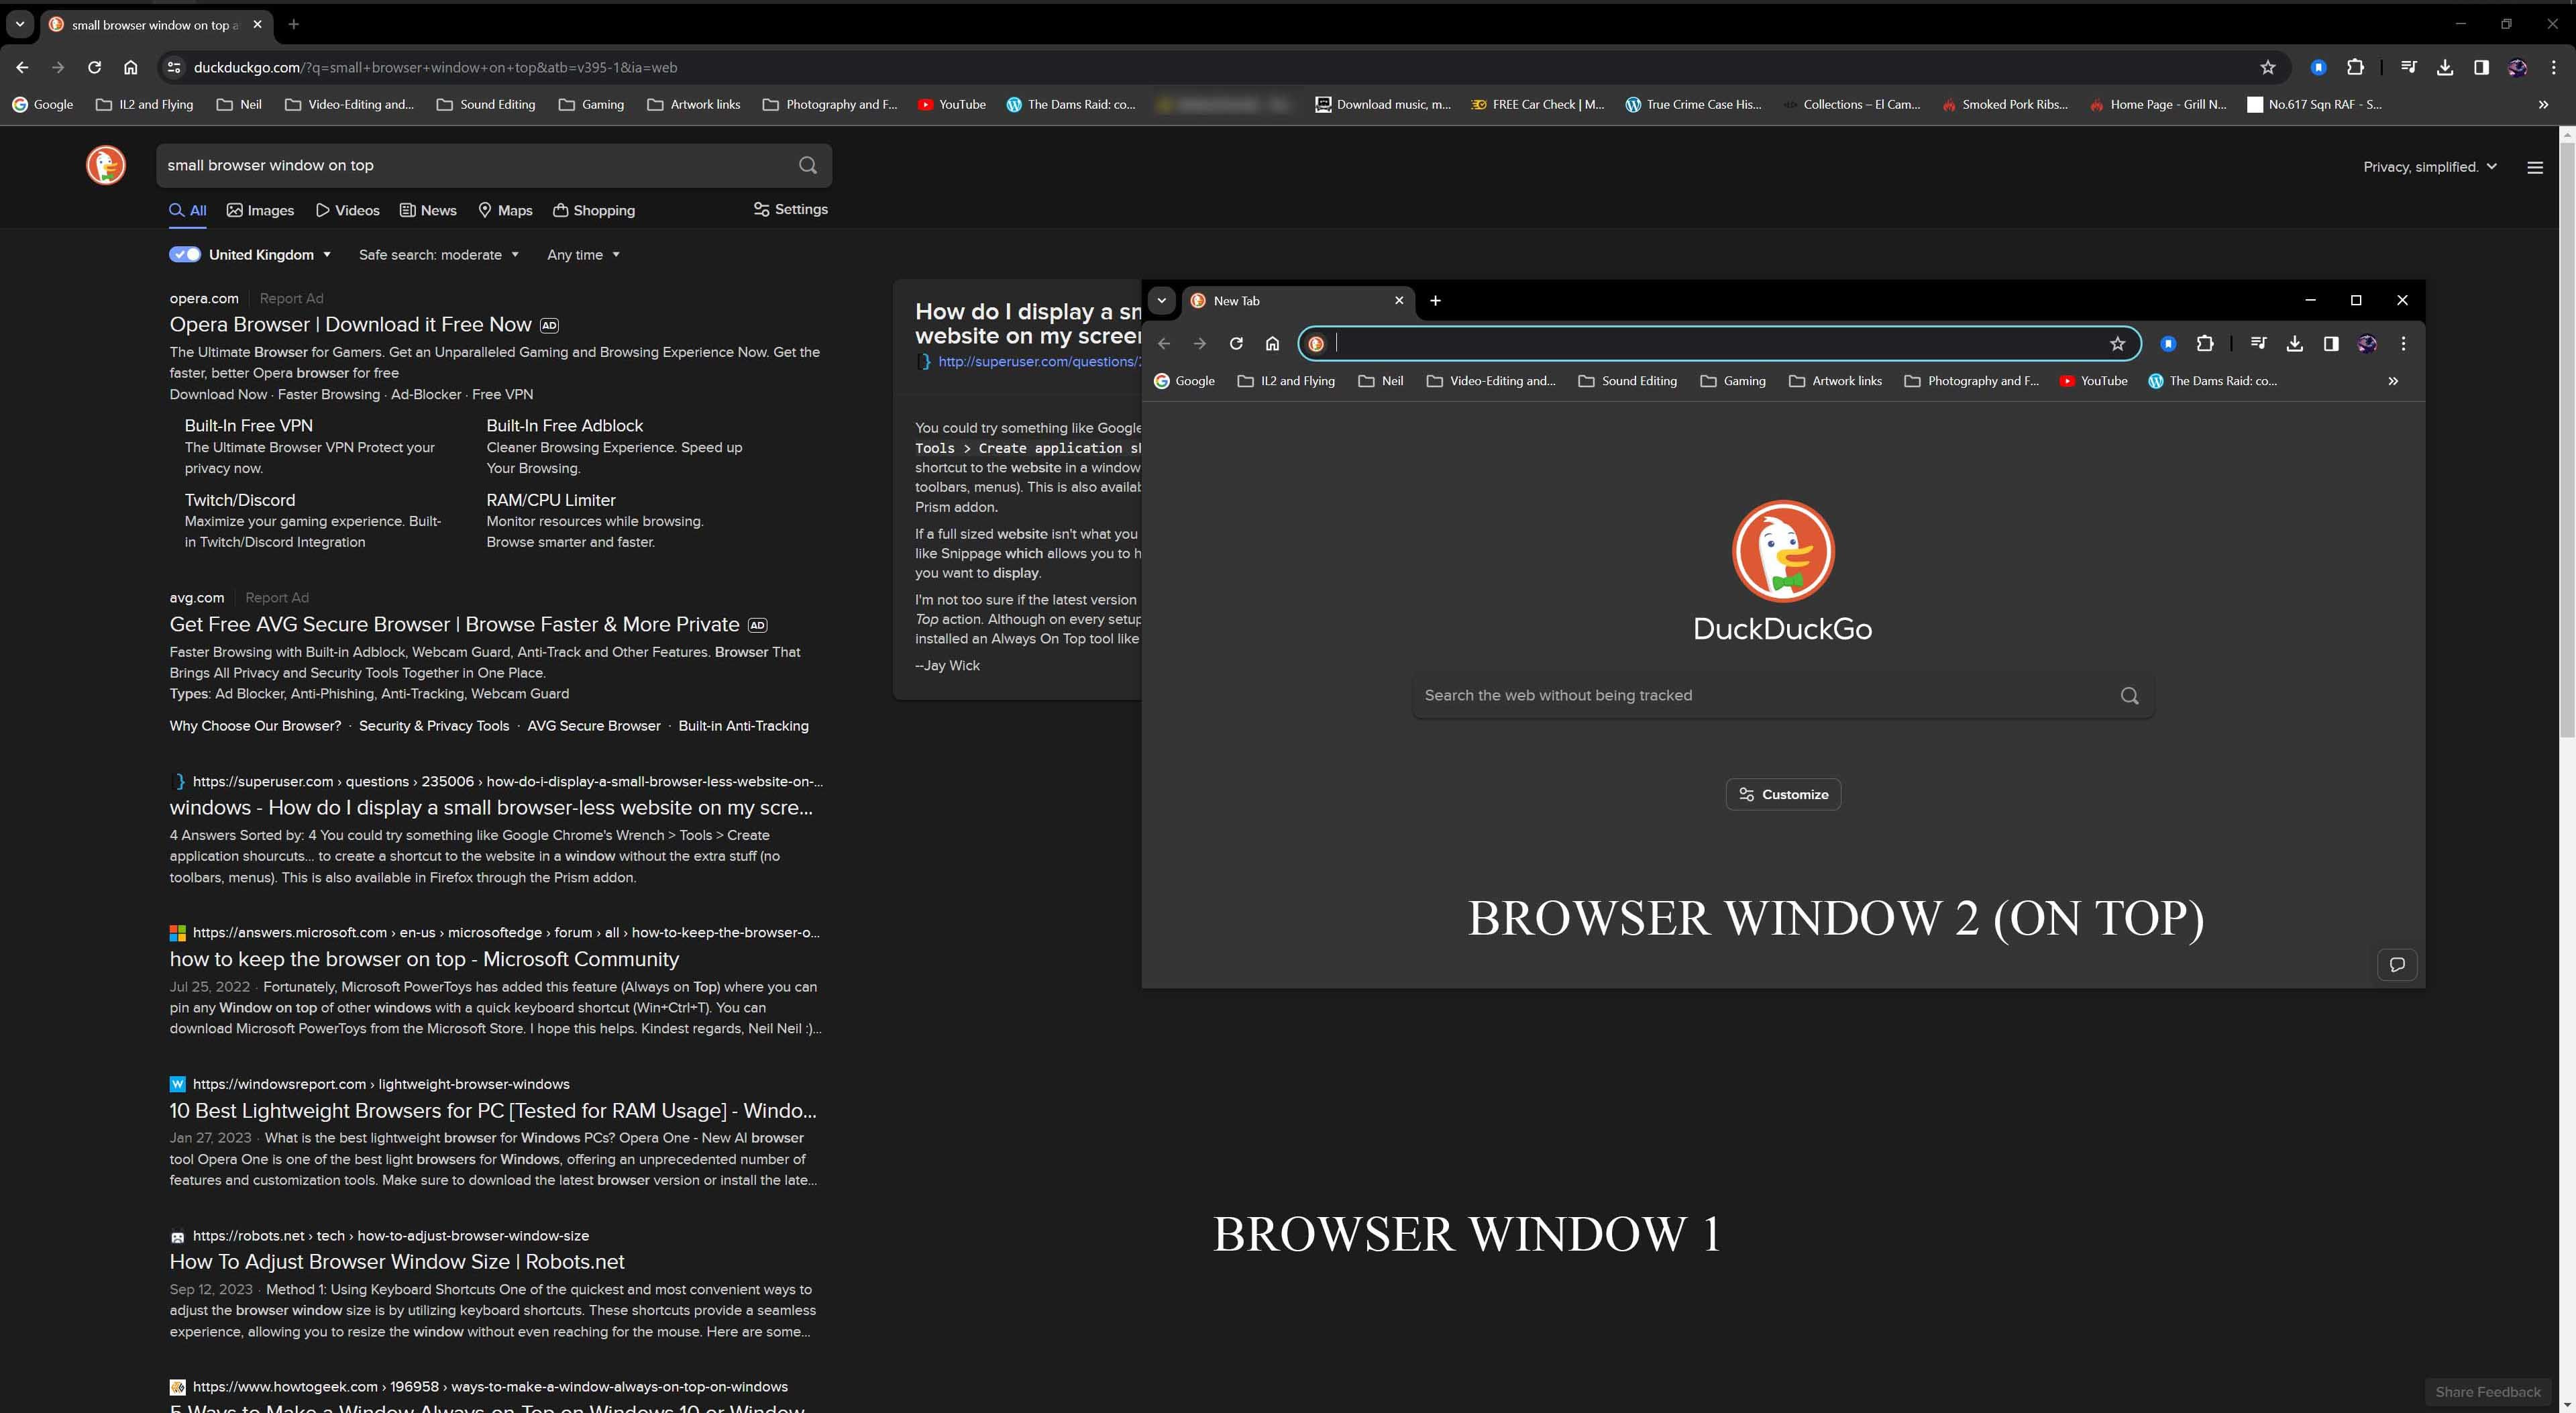Screen dimensions: 2576x1413
Task: Switch to the Shopping results tab
Action: point(594,210)
